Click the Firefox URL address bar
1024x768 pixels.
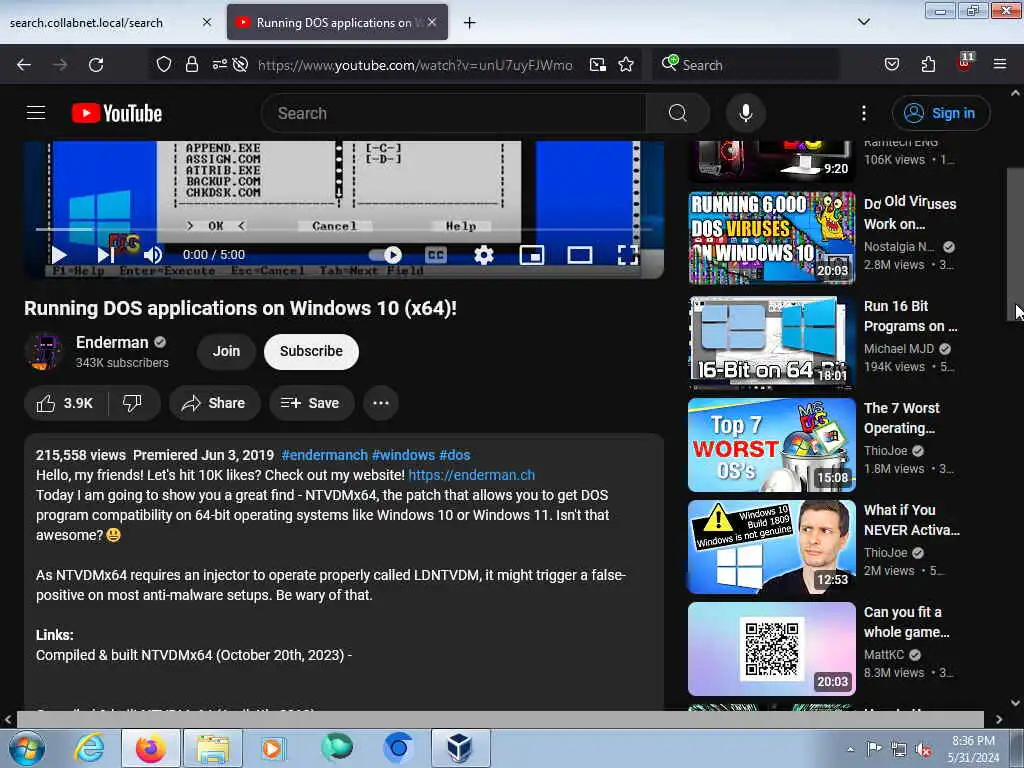point(415,65)
